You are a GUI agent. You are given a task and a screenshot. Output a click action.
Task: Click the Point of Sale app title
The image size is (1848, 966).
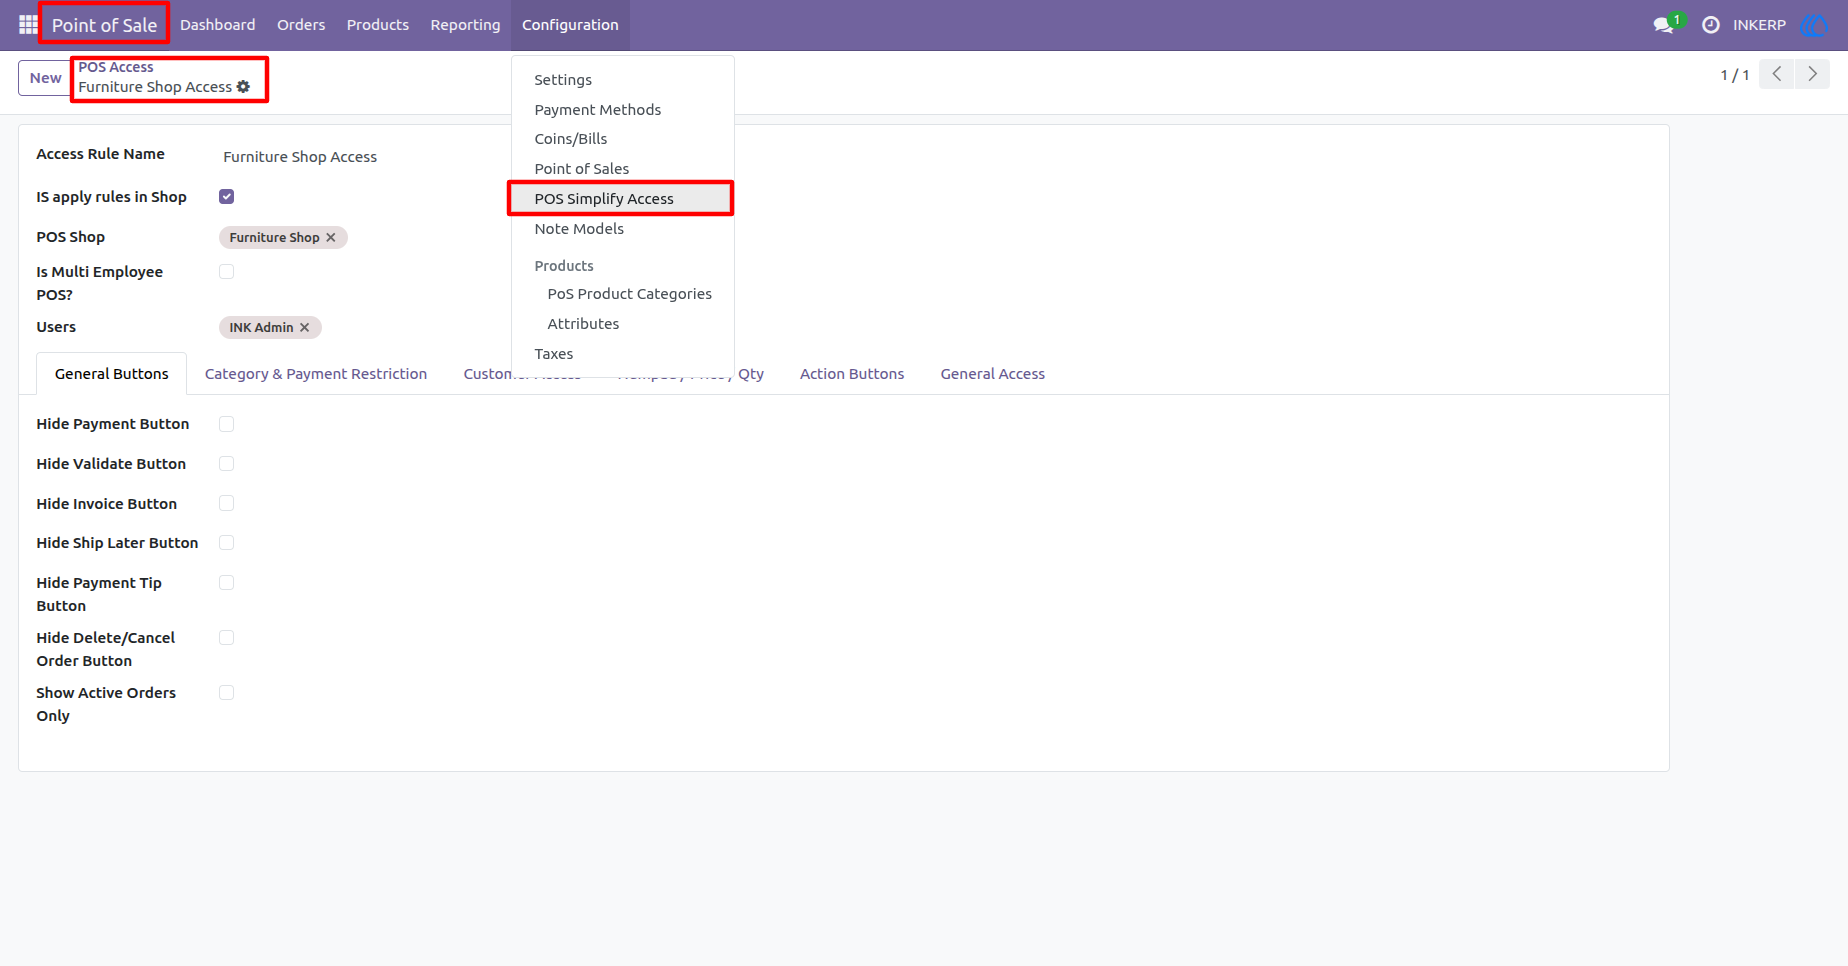[104, 25]
